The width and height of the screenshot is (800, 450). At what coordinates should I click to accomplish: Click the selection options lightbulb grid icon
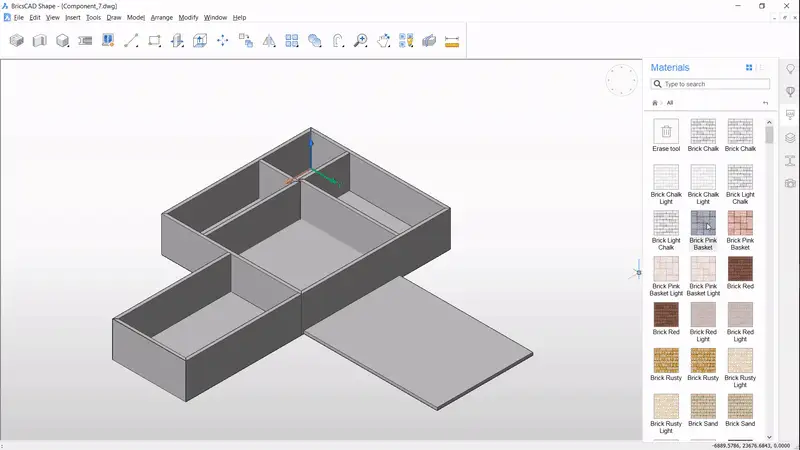click(406, 40)
